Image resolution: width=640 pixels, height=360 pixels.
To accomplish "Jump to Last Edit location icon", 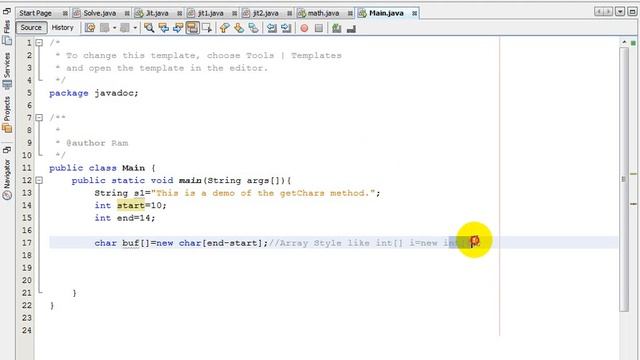I will point(90,28).
